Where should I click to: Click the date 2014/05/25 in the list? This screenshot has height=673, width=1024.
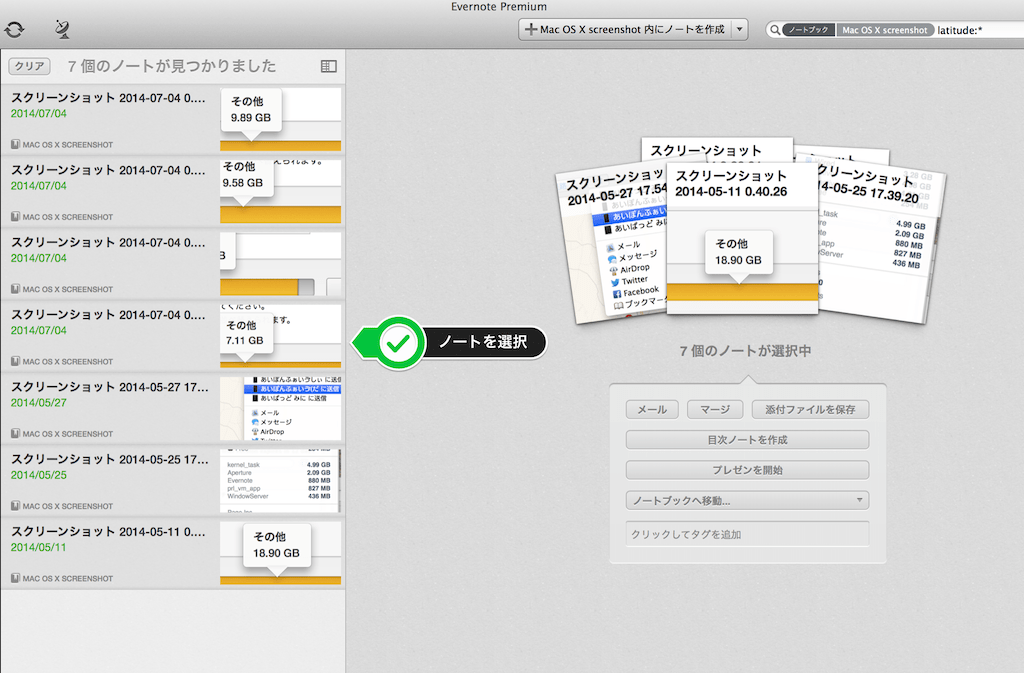[39, 475]
